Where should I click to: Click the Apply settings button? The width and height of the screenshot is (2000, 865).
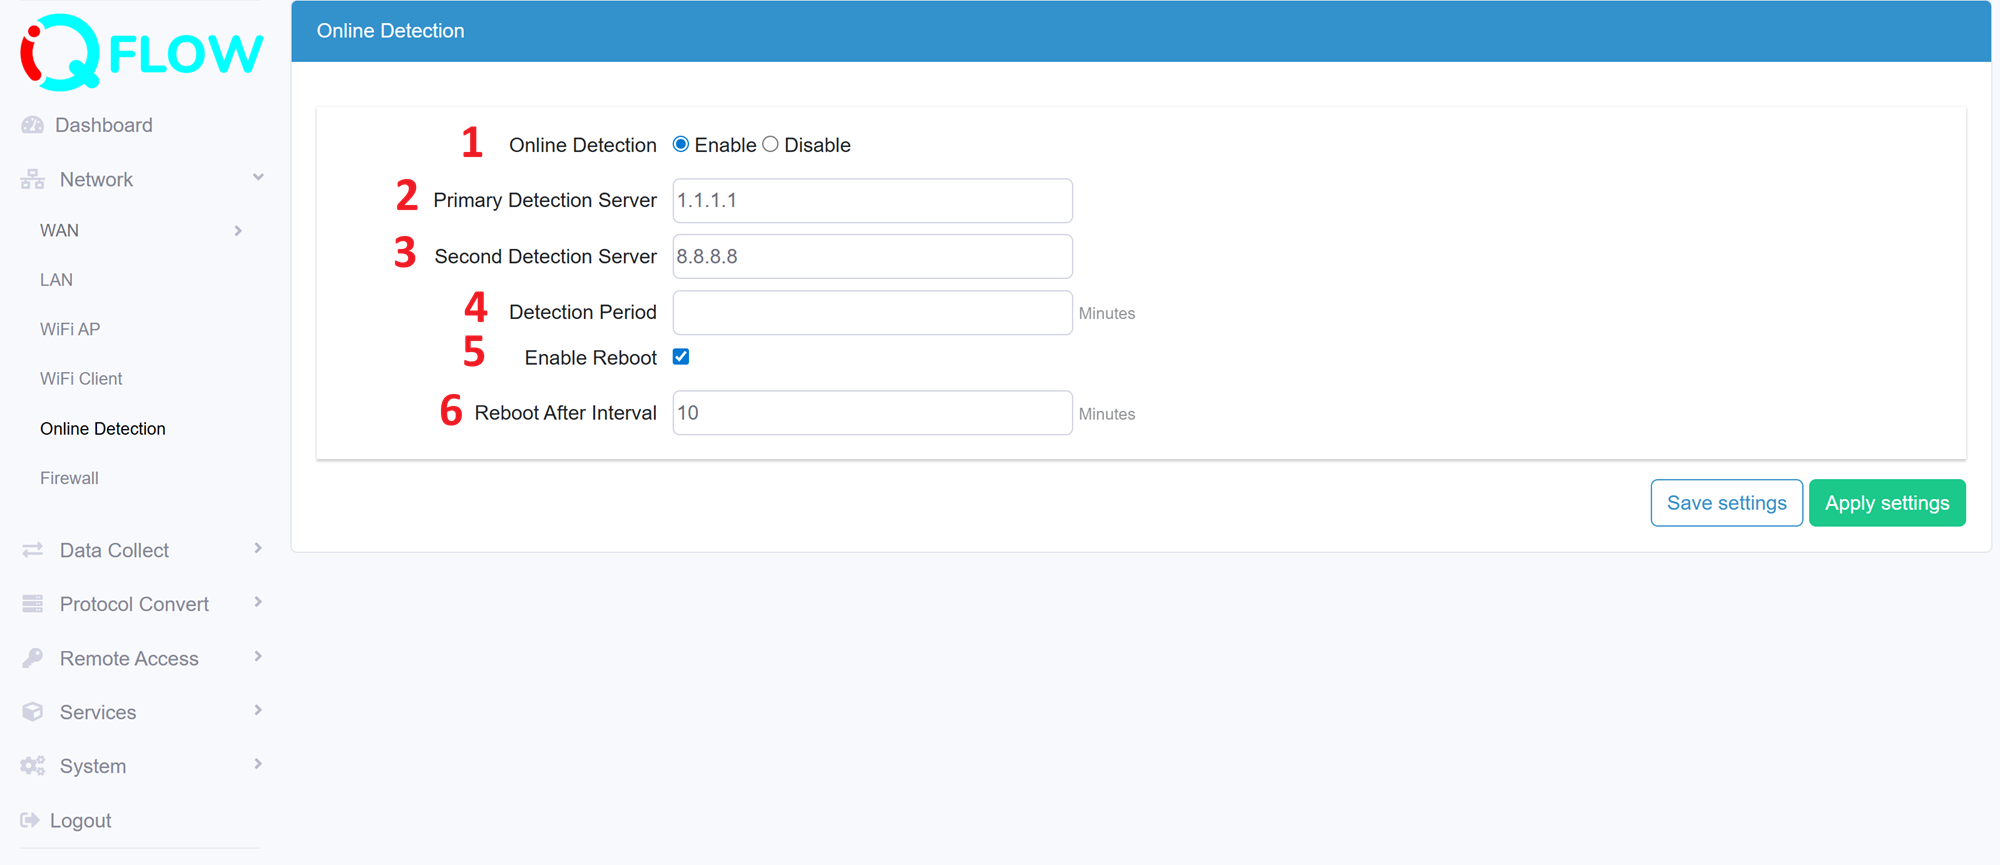[1887, 503]
